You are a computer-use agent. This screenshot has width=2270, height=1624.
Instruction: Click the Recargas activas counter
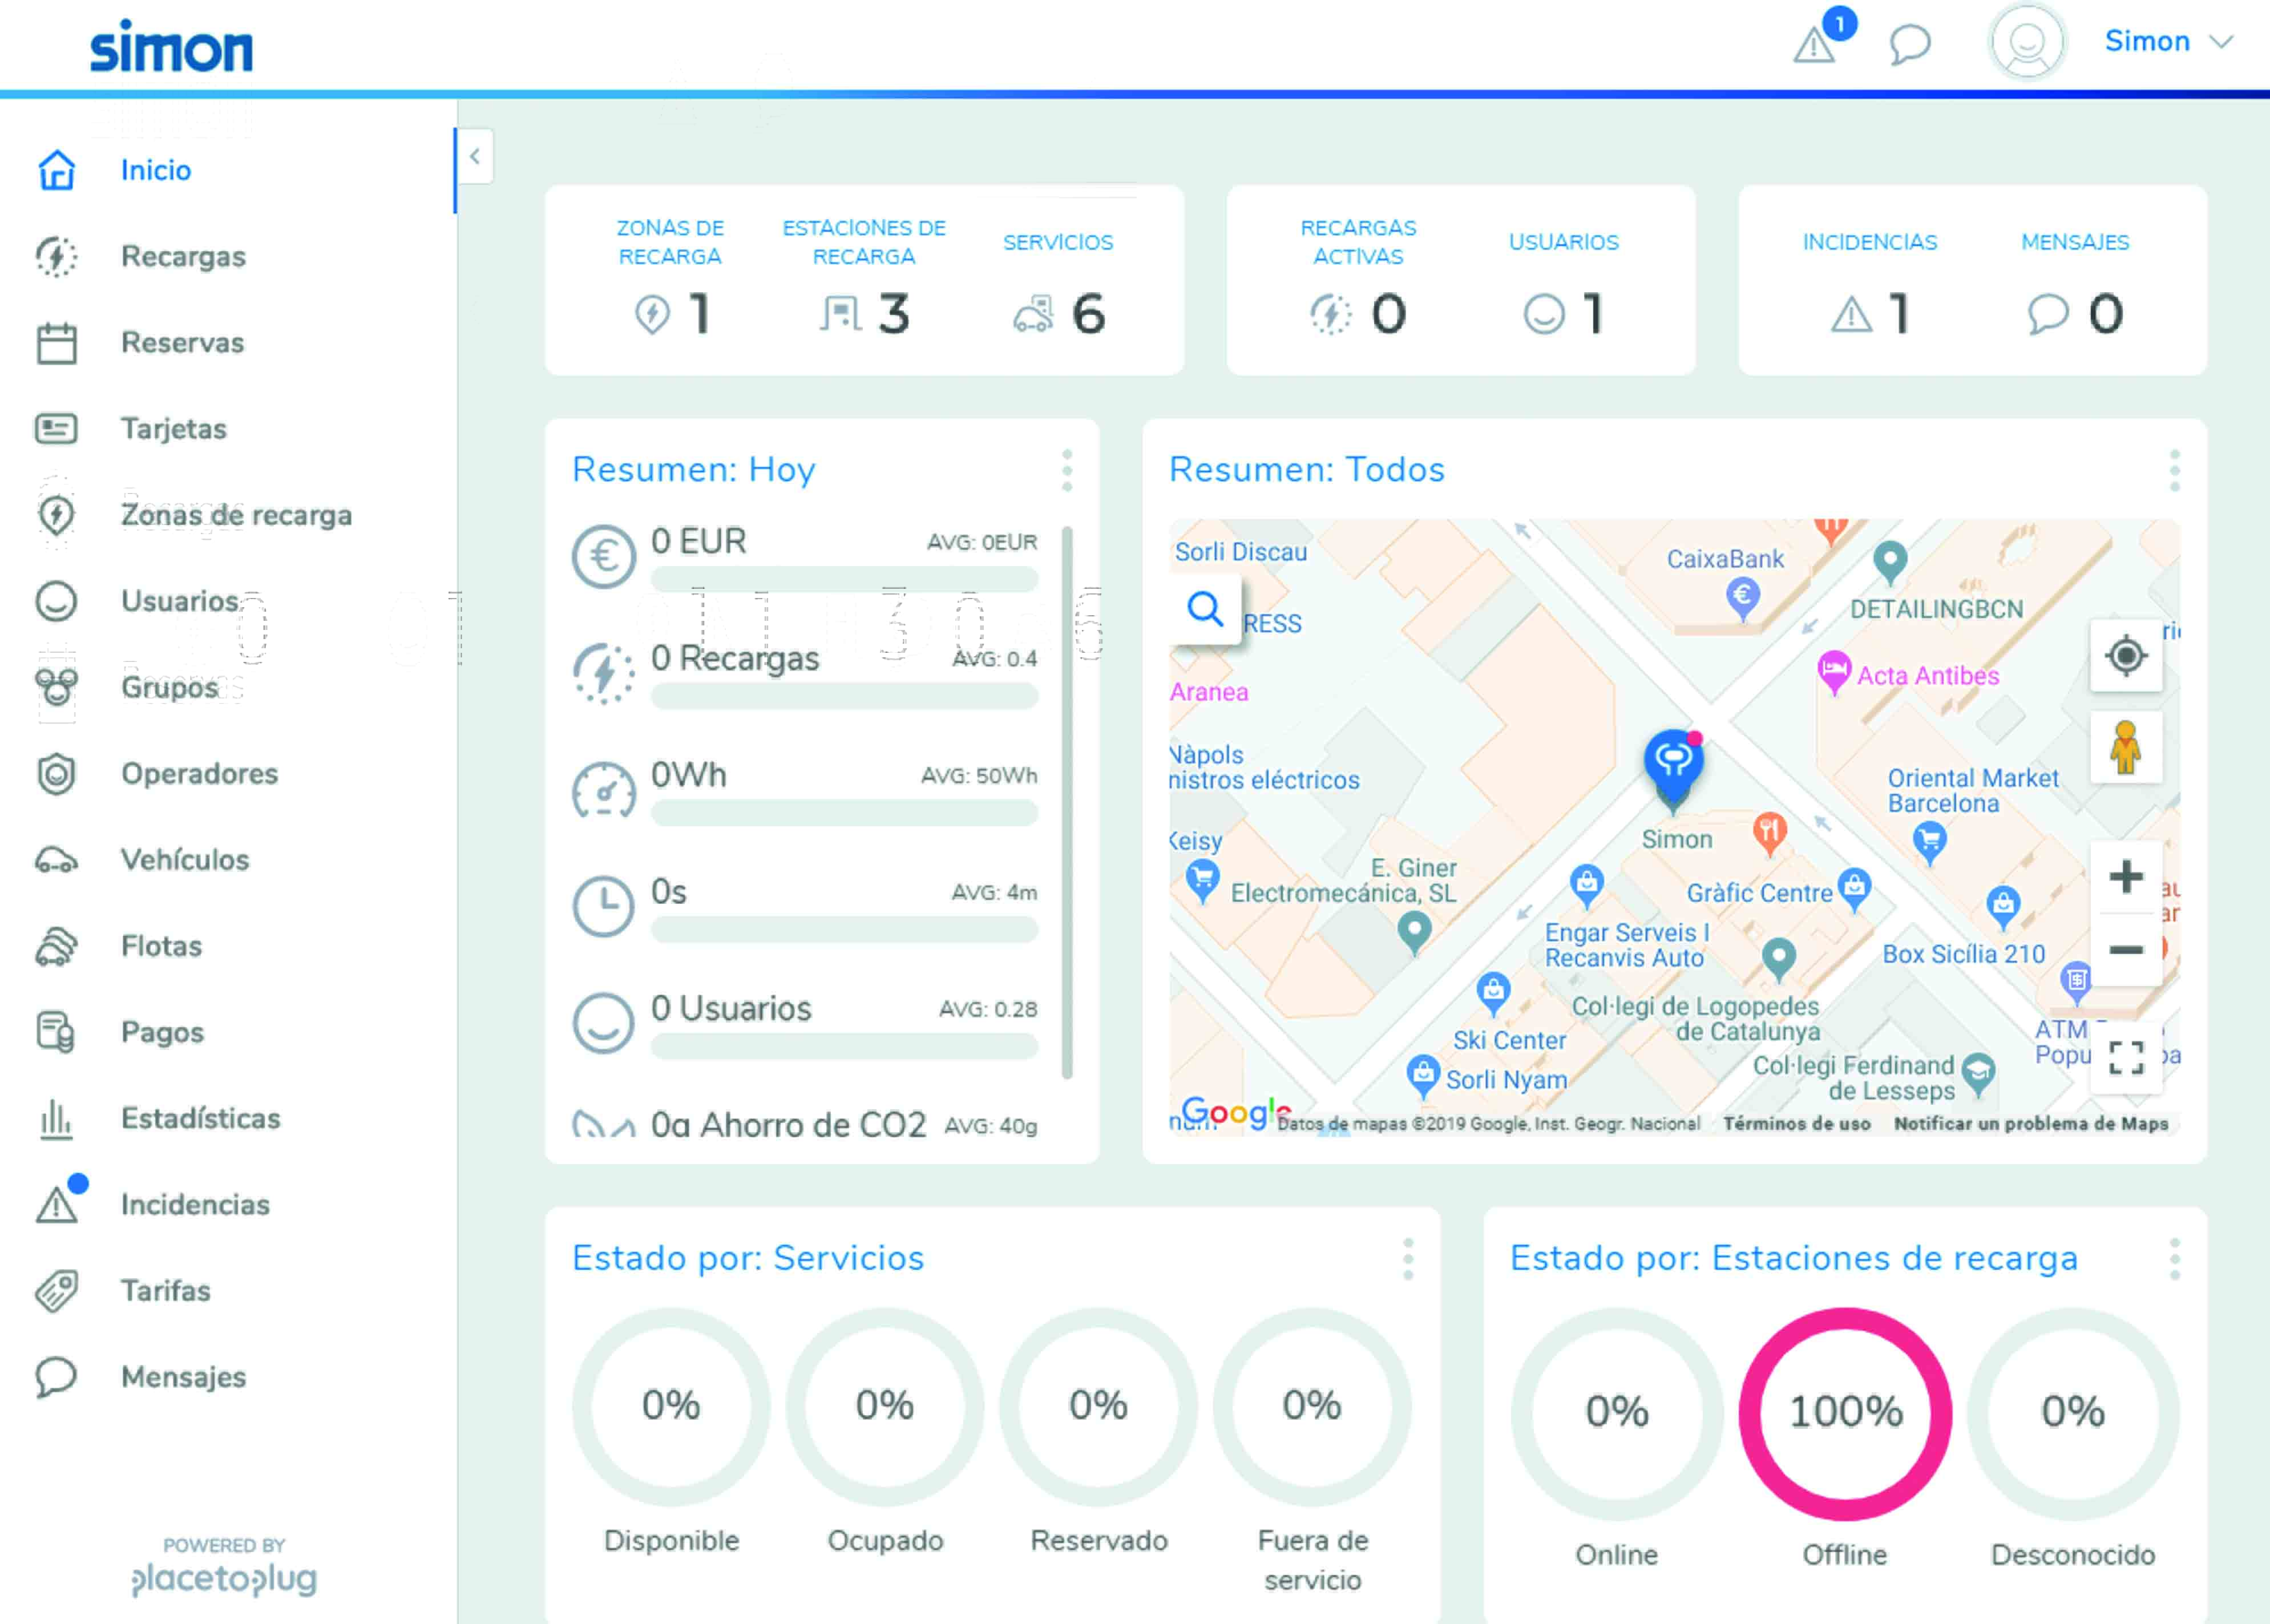pos(1358,279)
